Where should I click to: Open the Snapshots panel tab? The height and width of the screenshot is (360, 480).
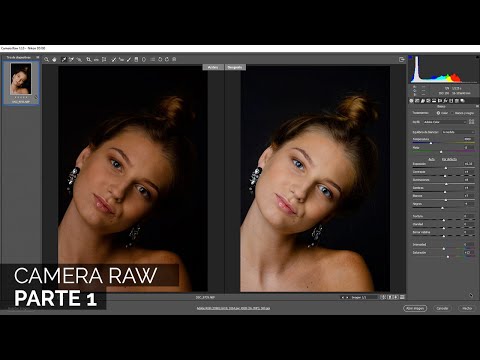tap(462, 101)
